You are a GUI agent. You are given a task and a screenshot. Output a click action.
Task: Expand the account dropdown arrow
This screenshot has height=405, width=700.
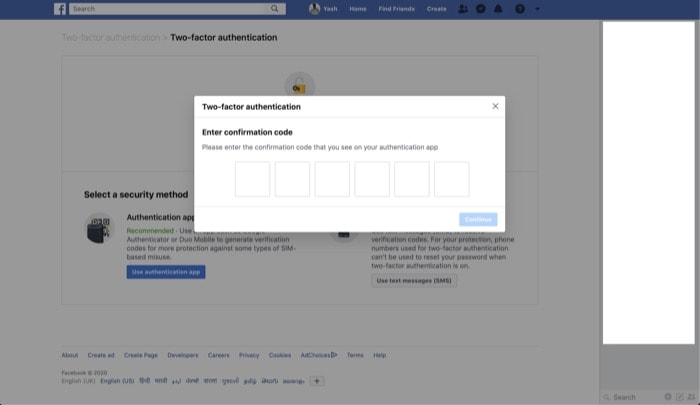coord(537,9)
